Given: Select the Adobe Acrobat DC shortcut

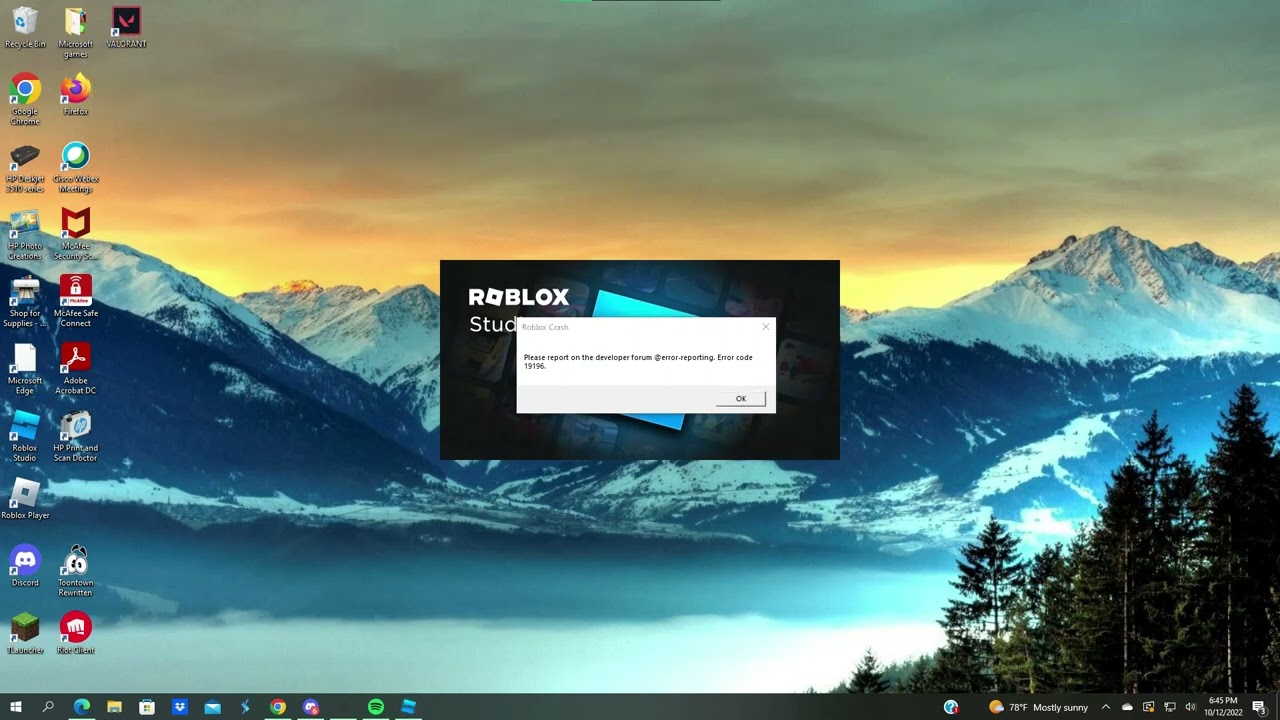Looking at the screenshot, I should 76,369.
